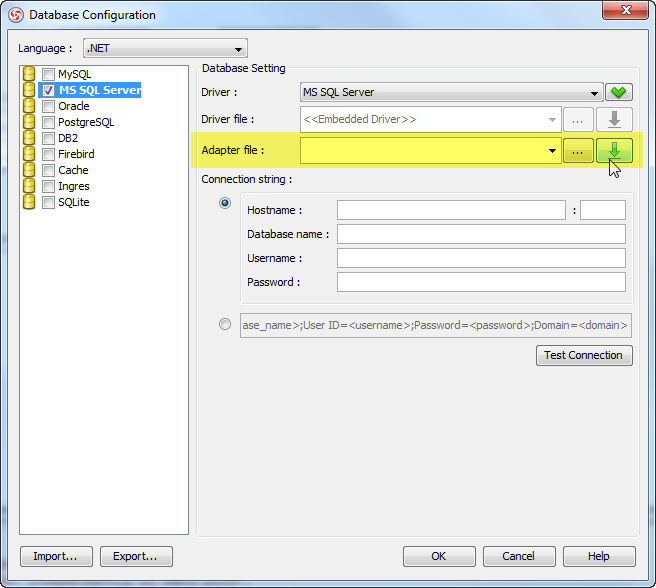
Task: Click the Username input field
Action: click(482, 258)
